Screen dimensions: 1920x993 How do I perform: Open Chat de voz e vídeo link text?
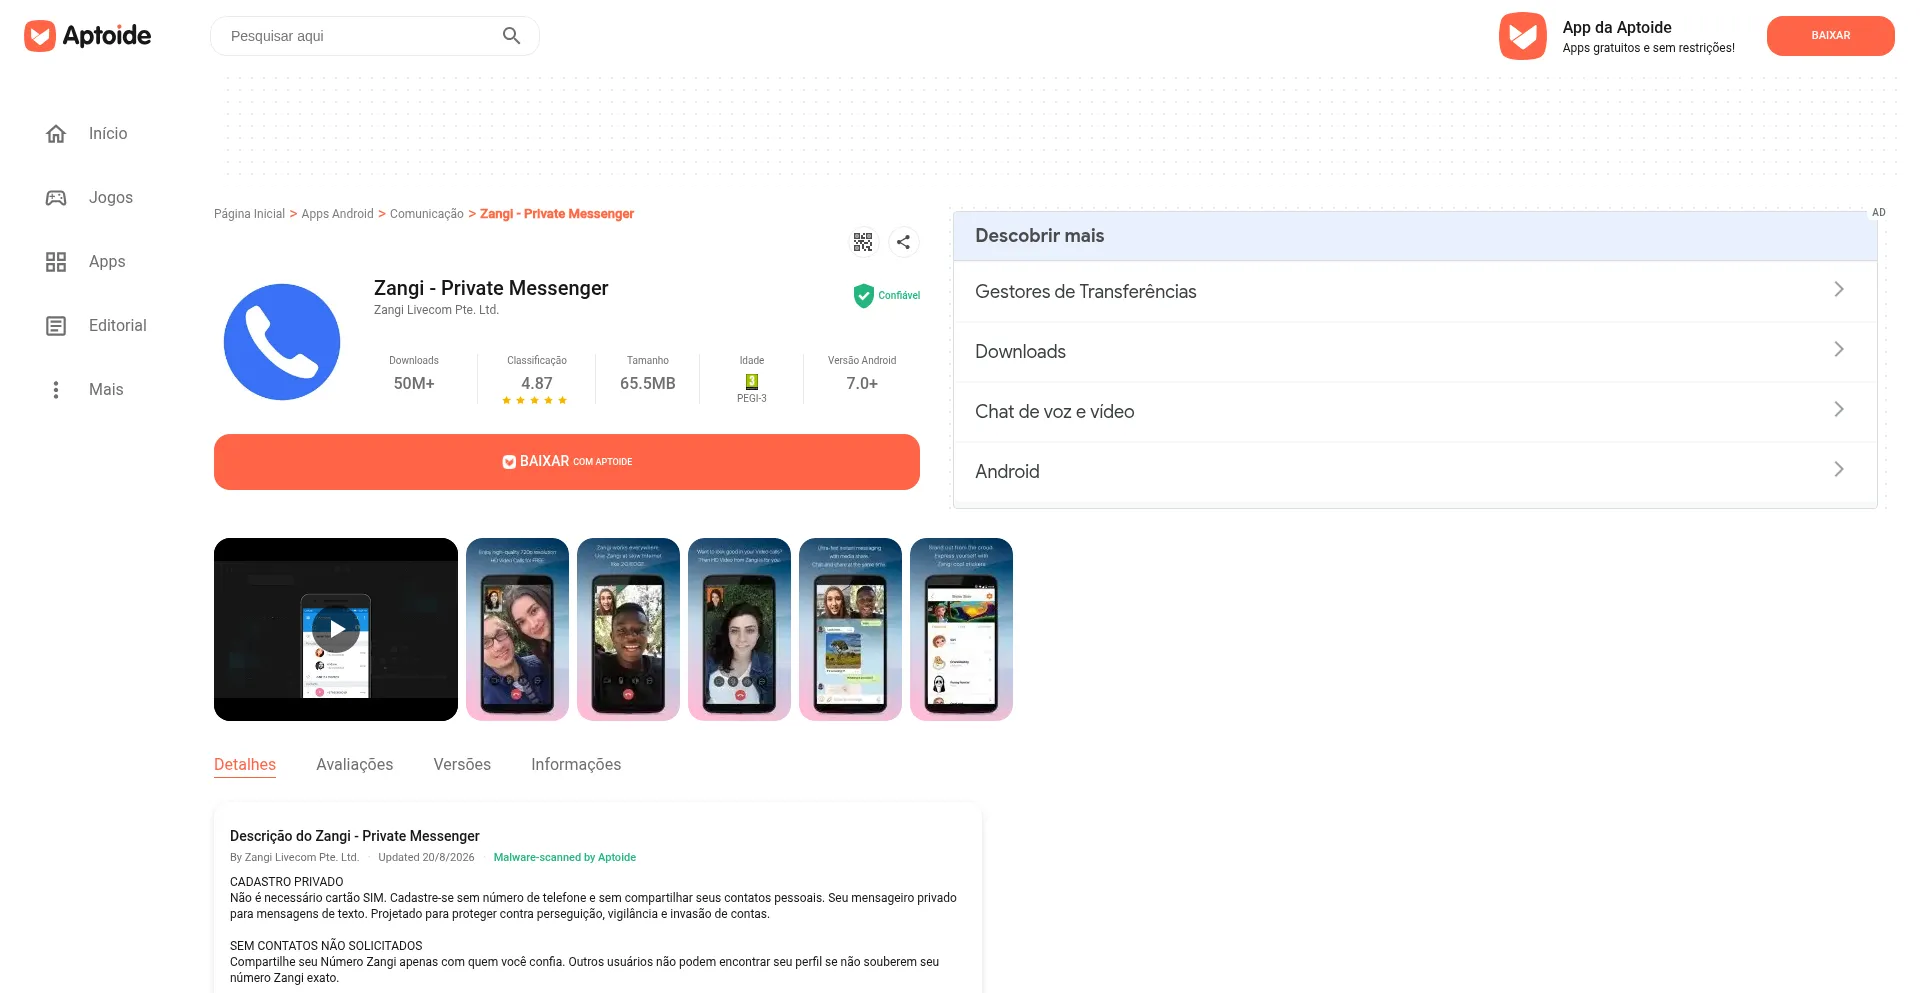(1055, 412)
